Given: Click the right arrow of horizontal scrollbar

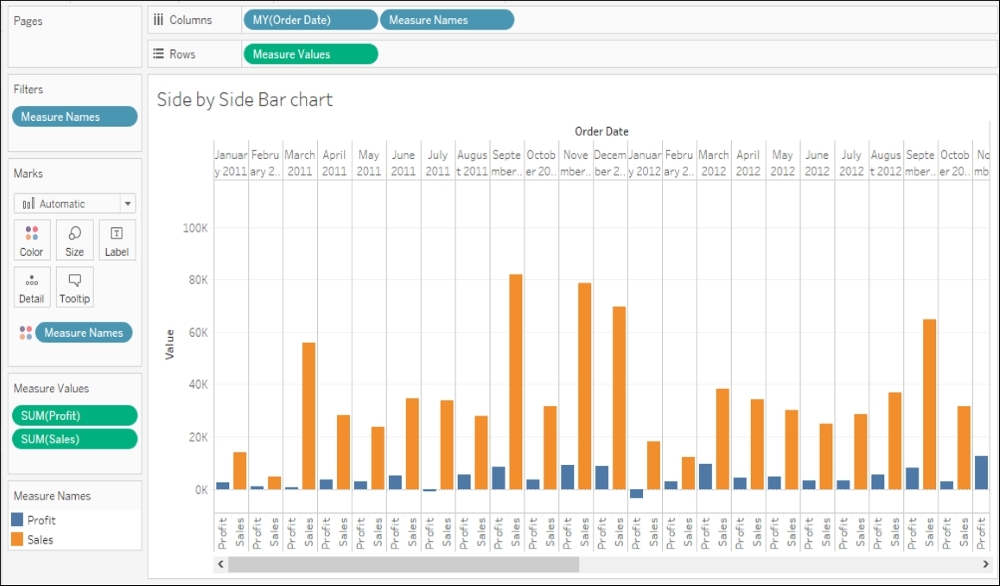Looking at the screenshot, I should point(985,564).
